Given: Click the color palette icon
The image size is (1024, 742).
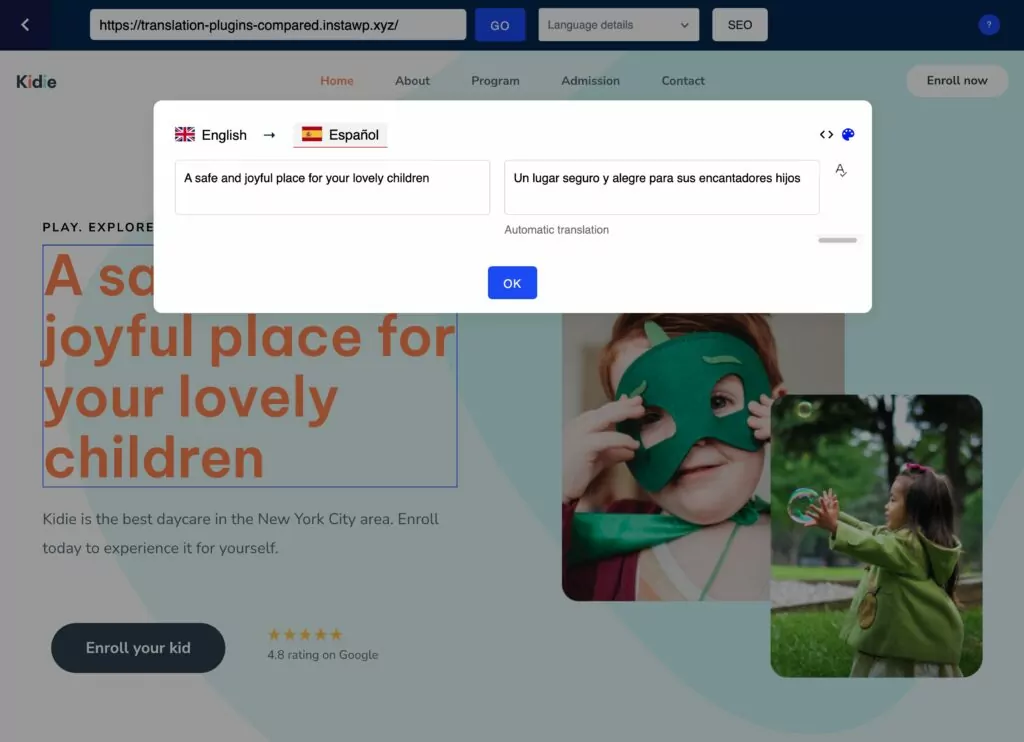Looking at the screenshot, I should click(848, 135).
